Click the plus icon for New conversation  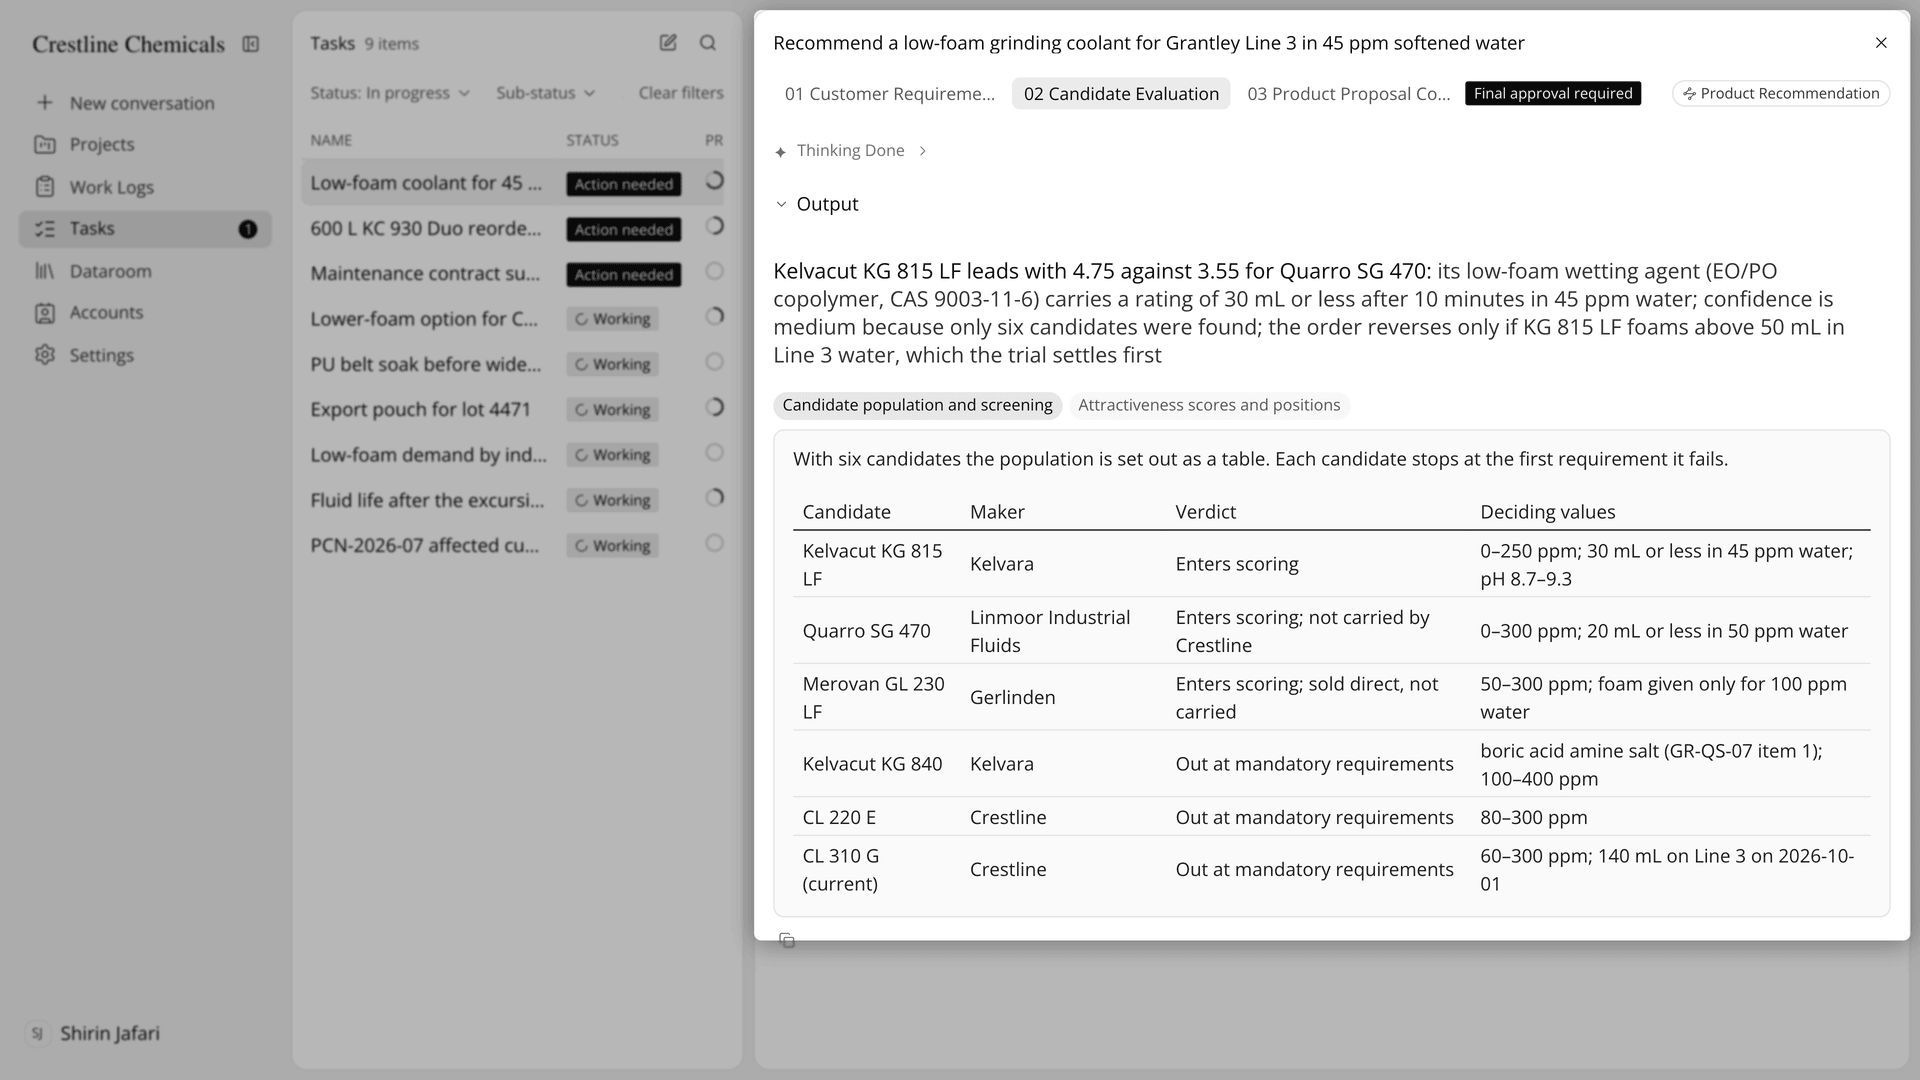coord(45,103)
